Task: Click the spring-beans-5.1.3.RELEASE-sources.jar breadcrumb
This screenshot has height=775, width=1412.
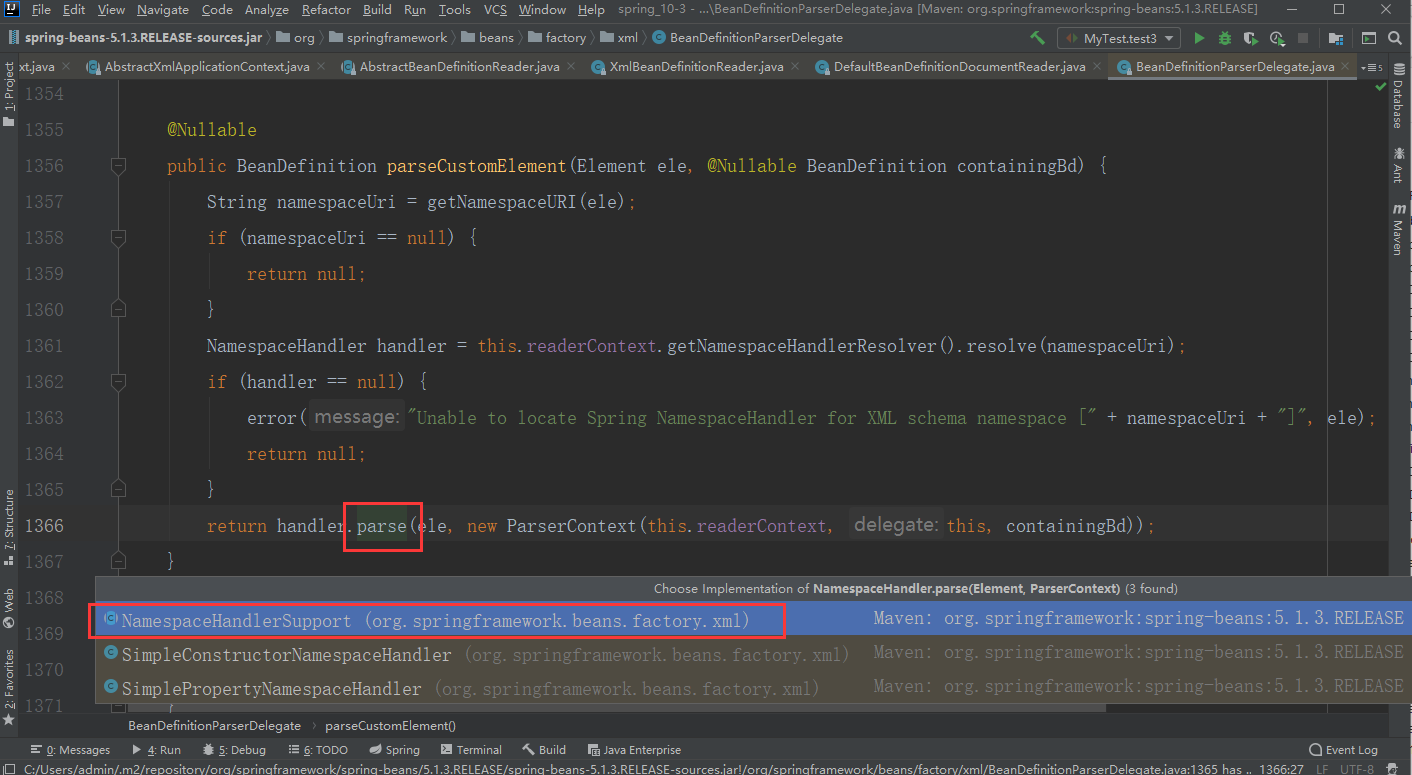Action: (x=138, y=38)
